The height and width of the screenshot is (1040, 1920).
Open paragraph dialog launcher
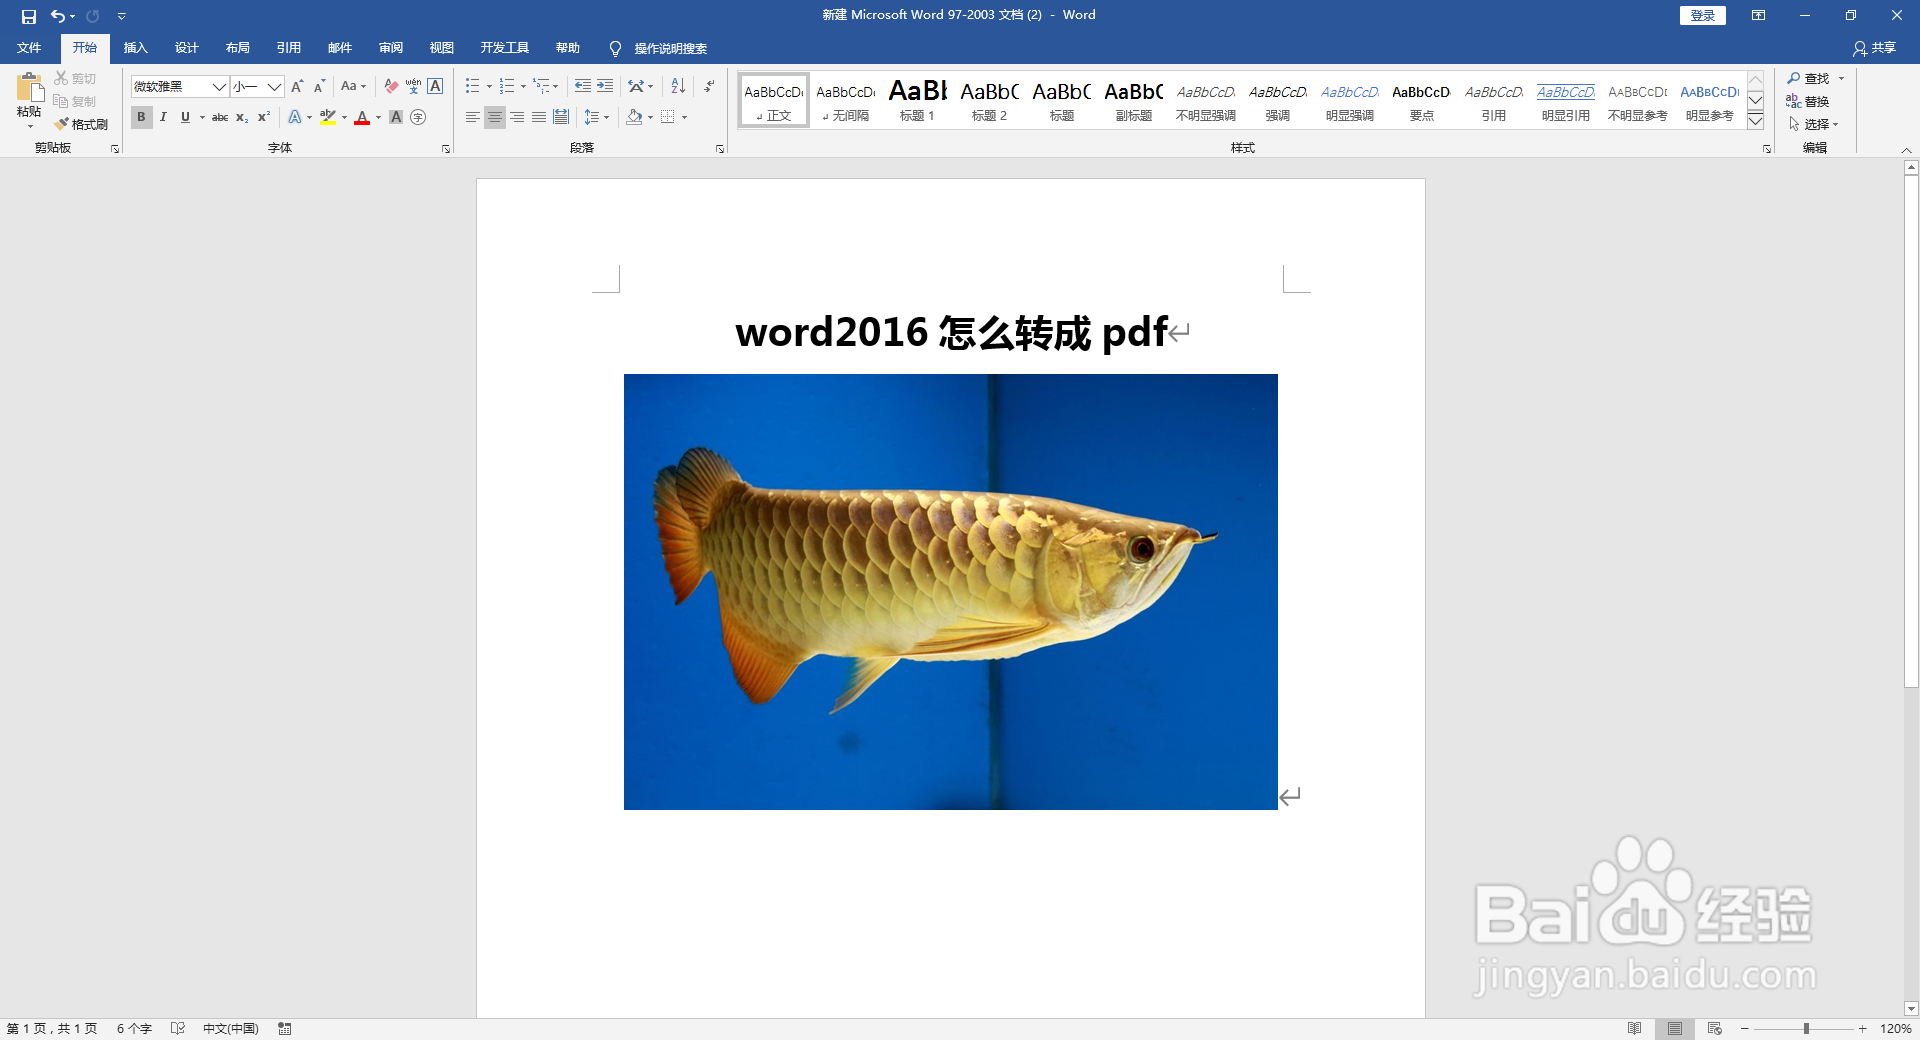click(x=720, y=148)
